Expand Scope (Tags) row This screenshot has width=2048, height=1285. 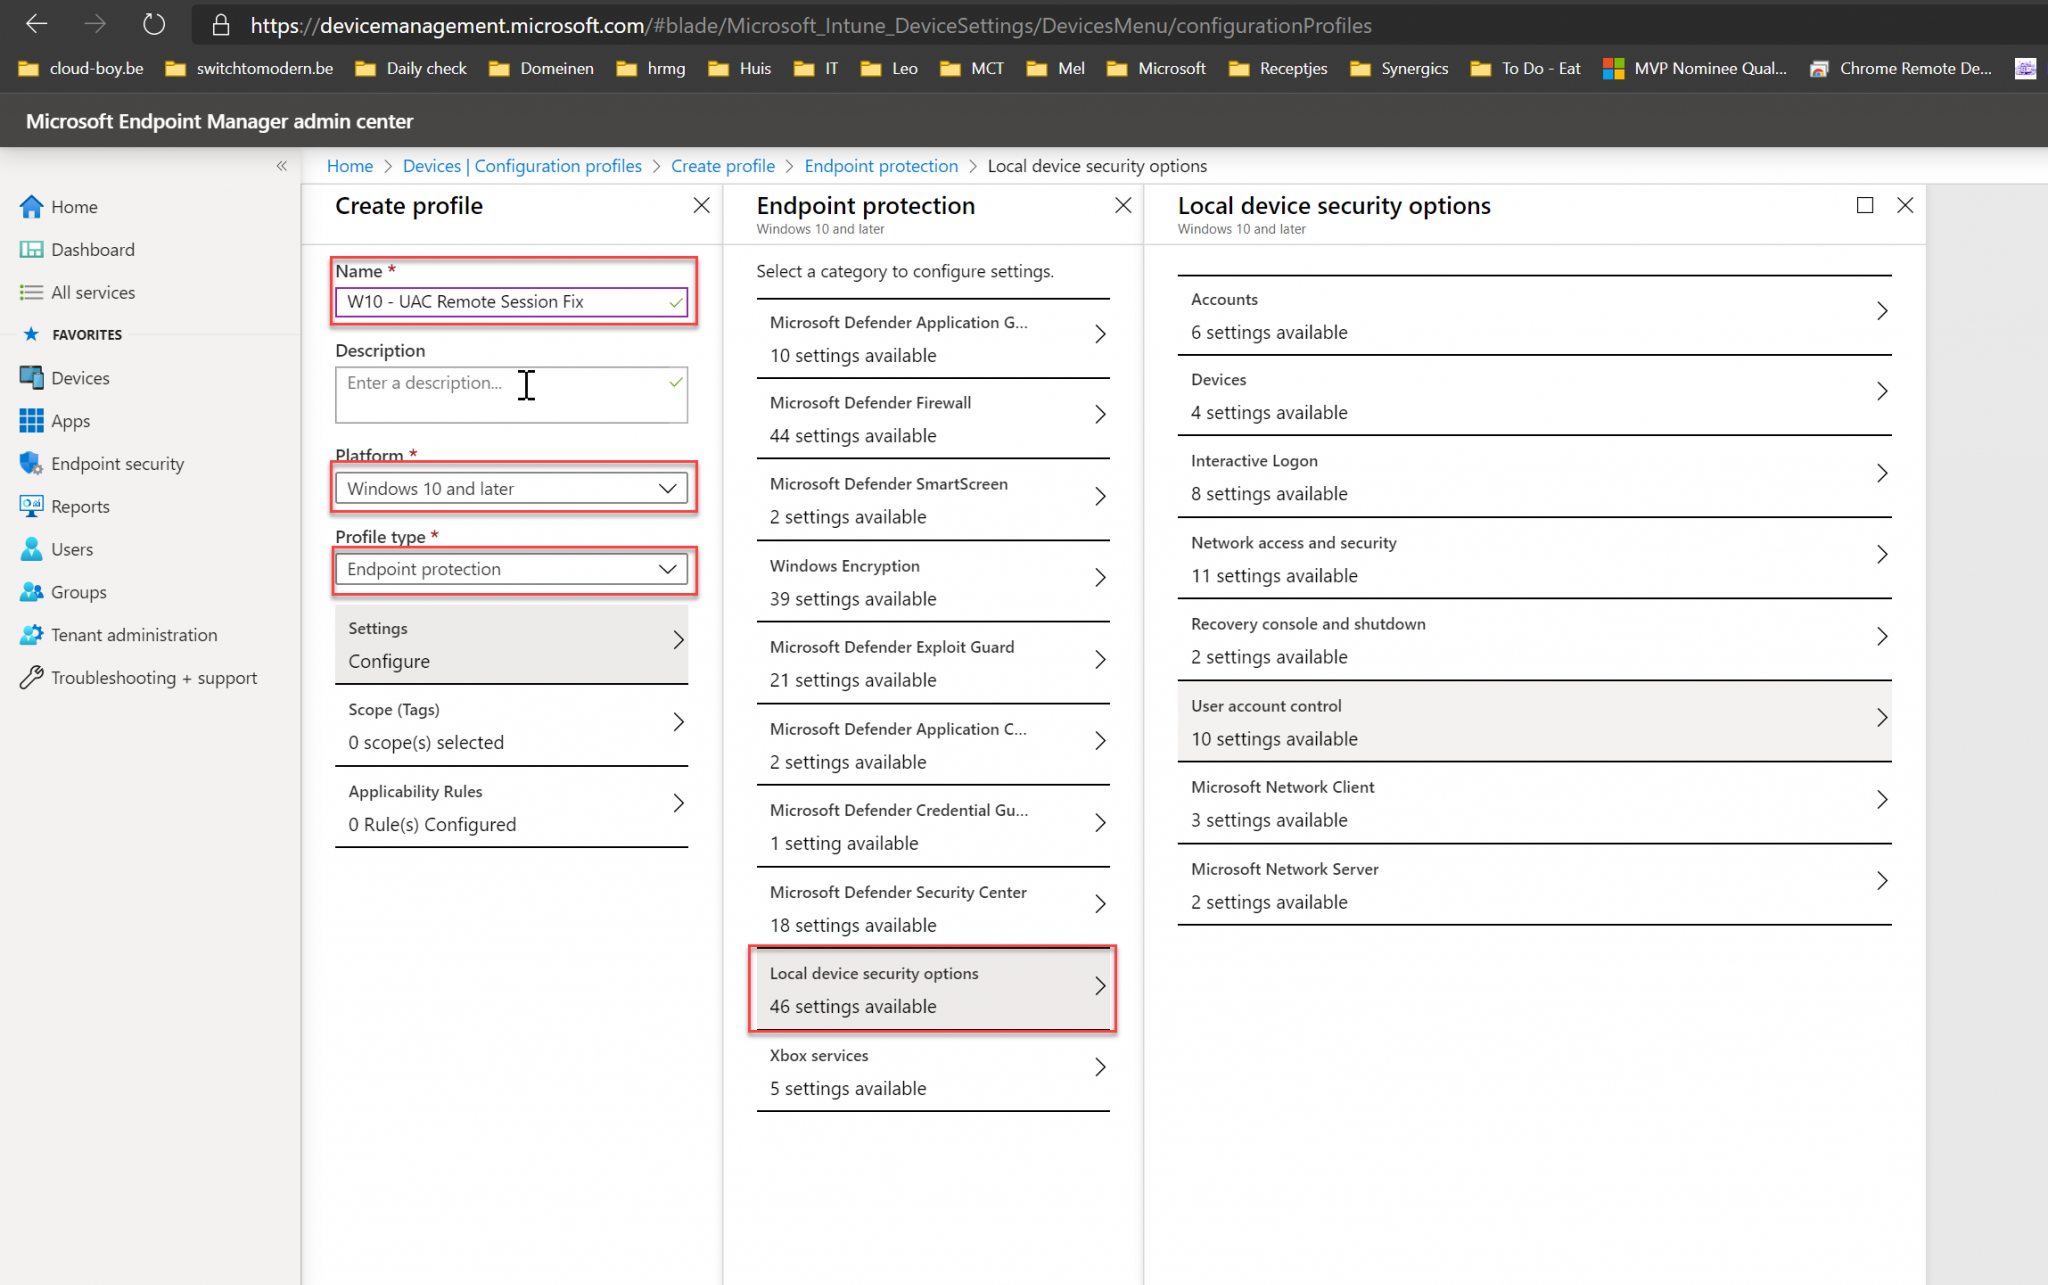[511, 726]
